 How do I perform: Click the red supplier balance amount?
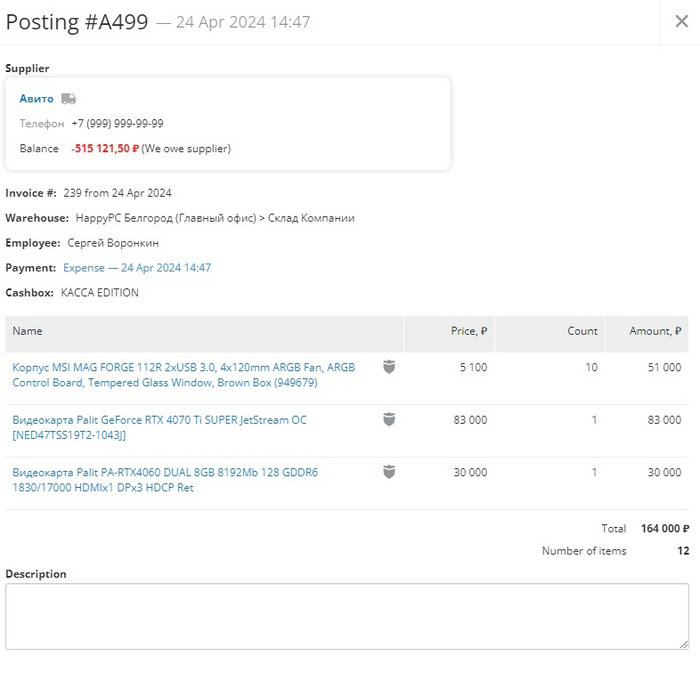coord(105,149)
